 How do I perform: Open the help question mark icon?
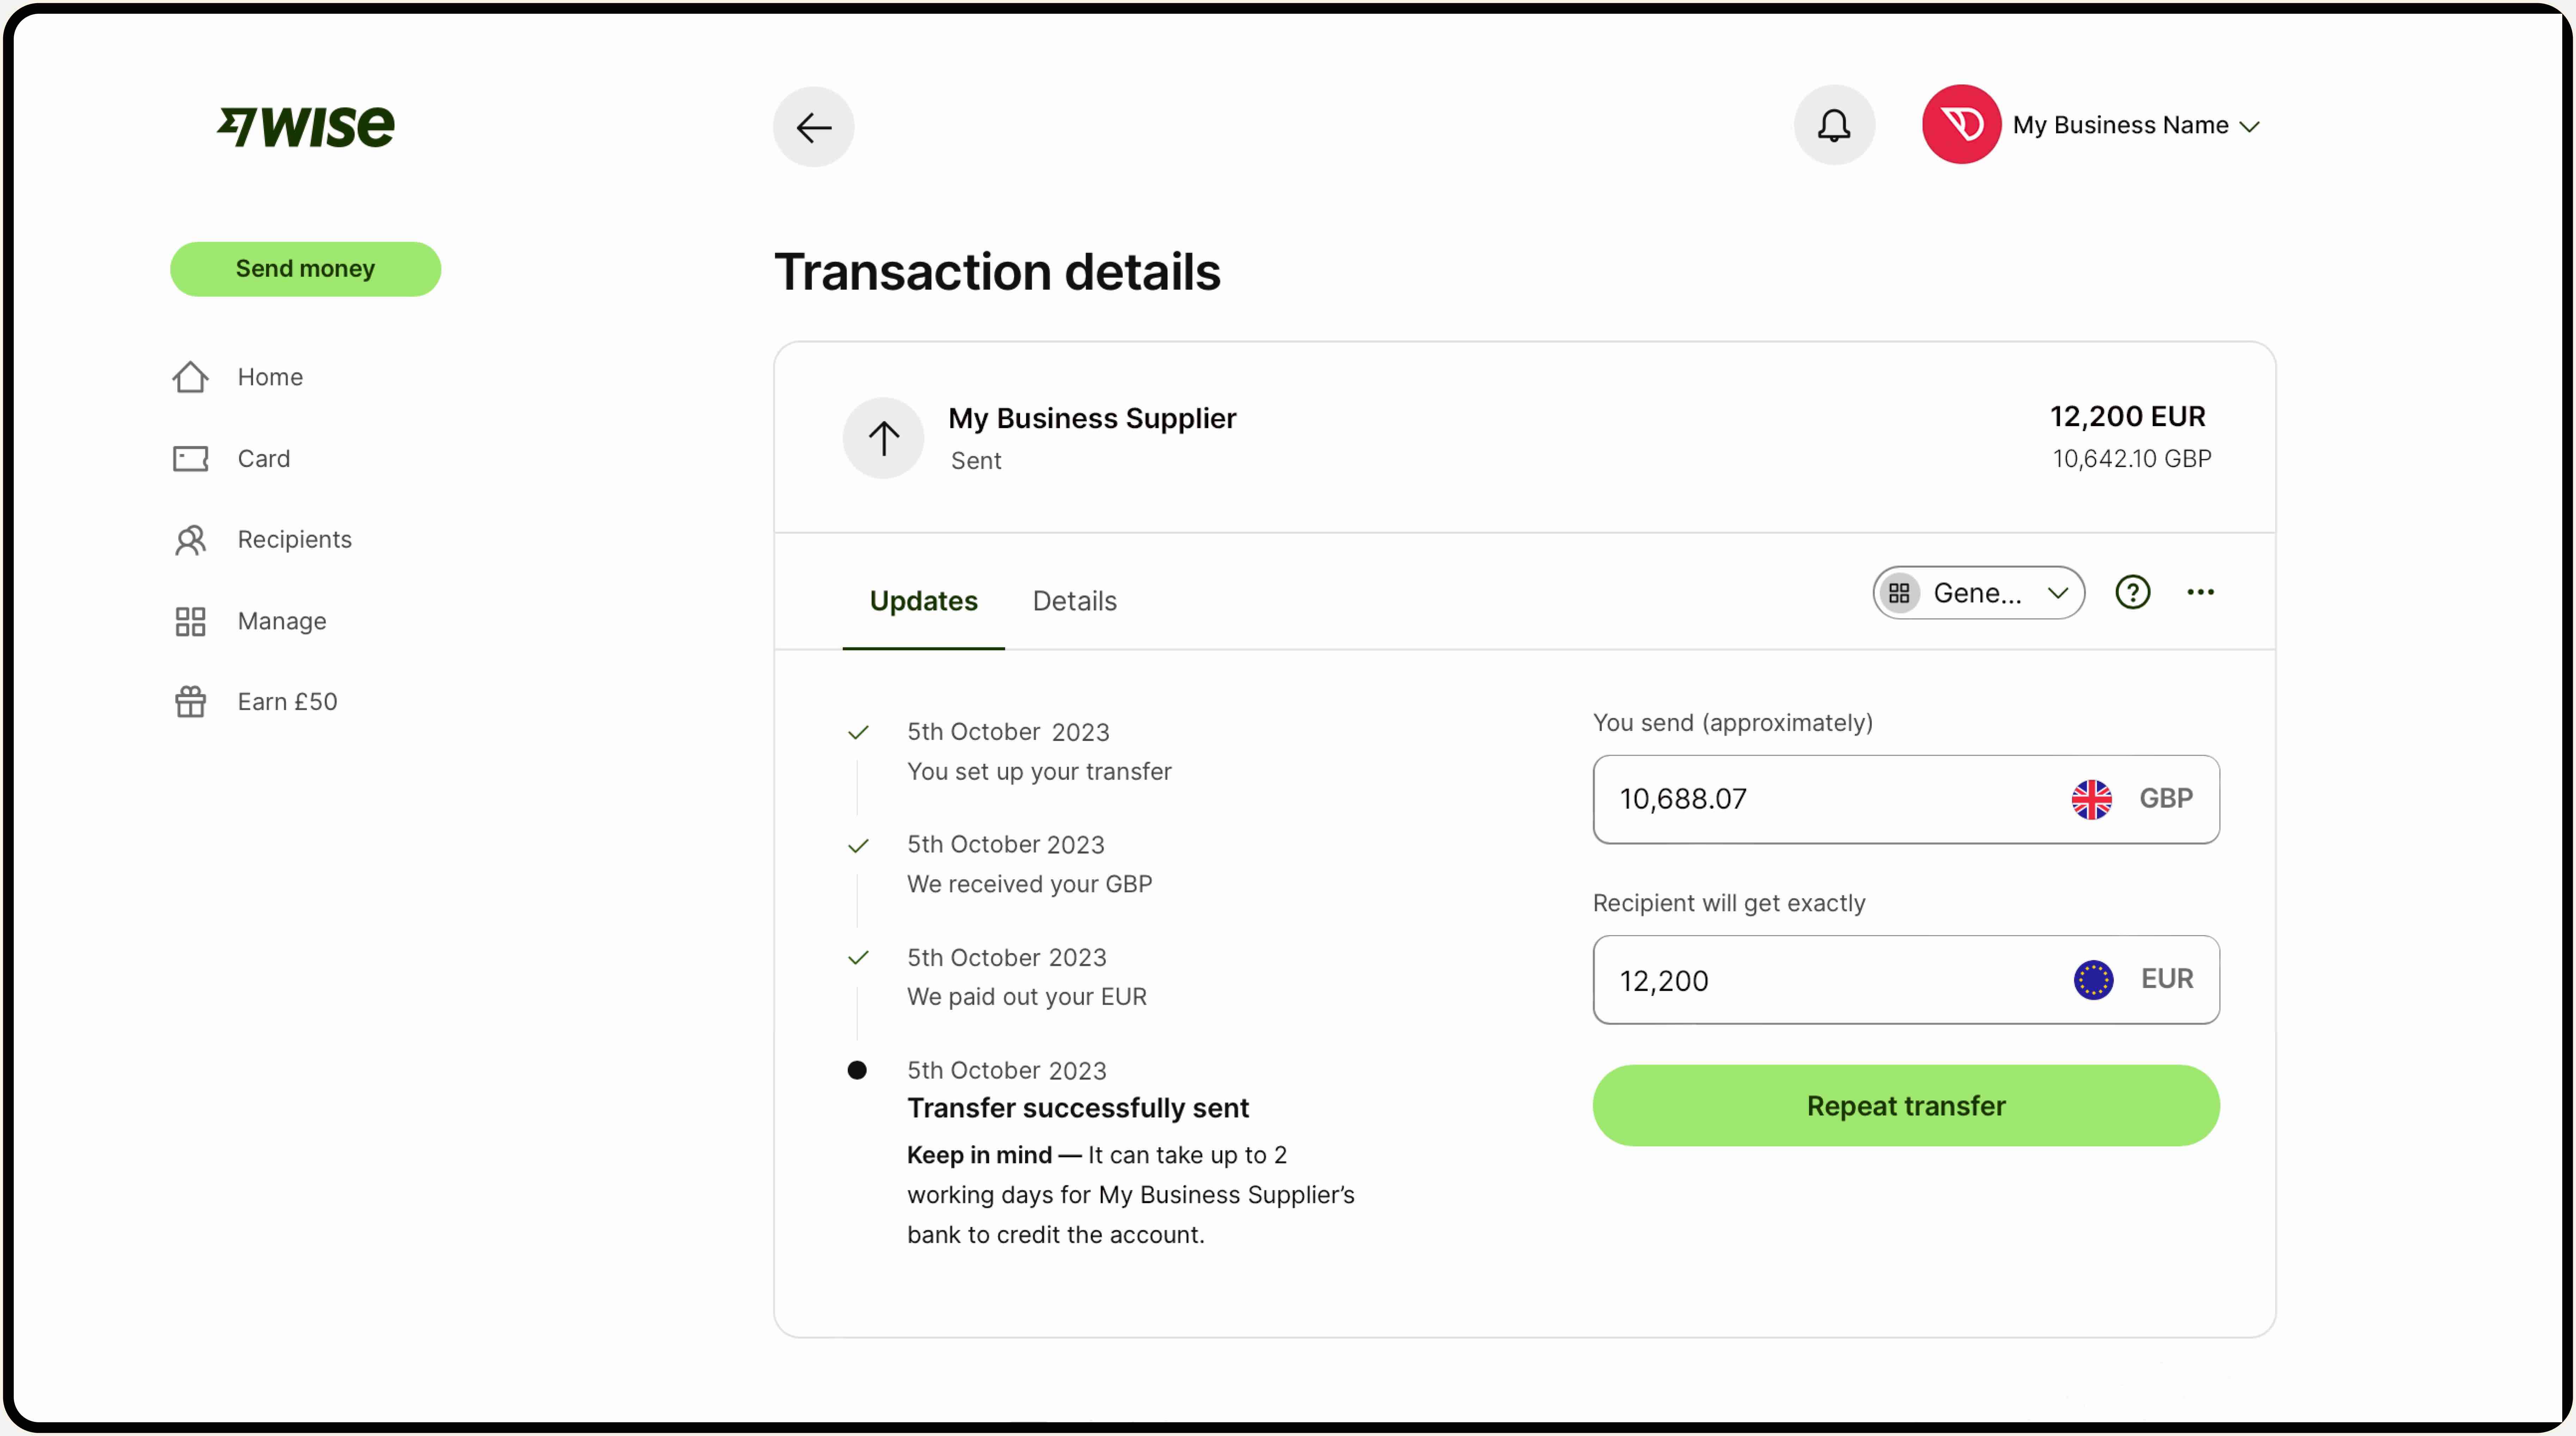point(2132,593)
